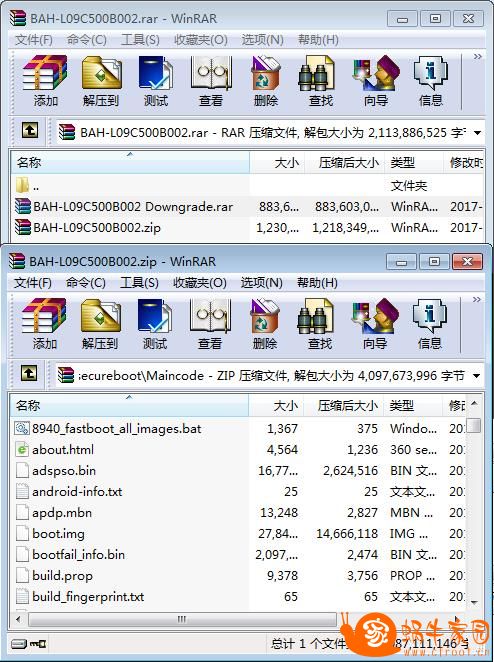
Task: Select BAH-L09C500B002.zip file in list
Action: [248, 228]
